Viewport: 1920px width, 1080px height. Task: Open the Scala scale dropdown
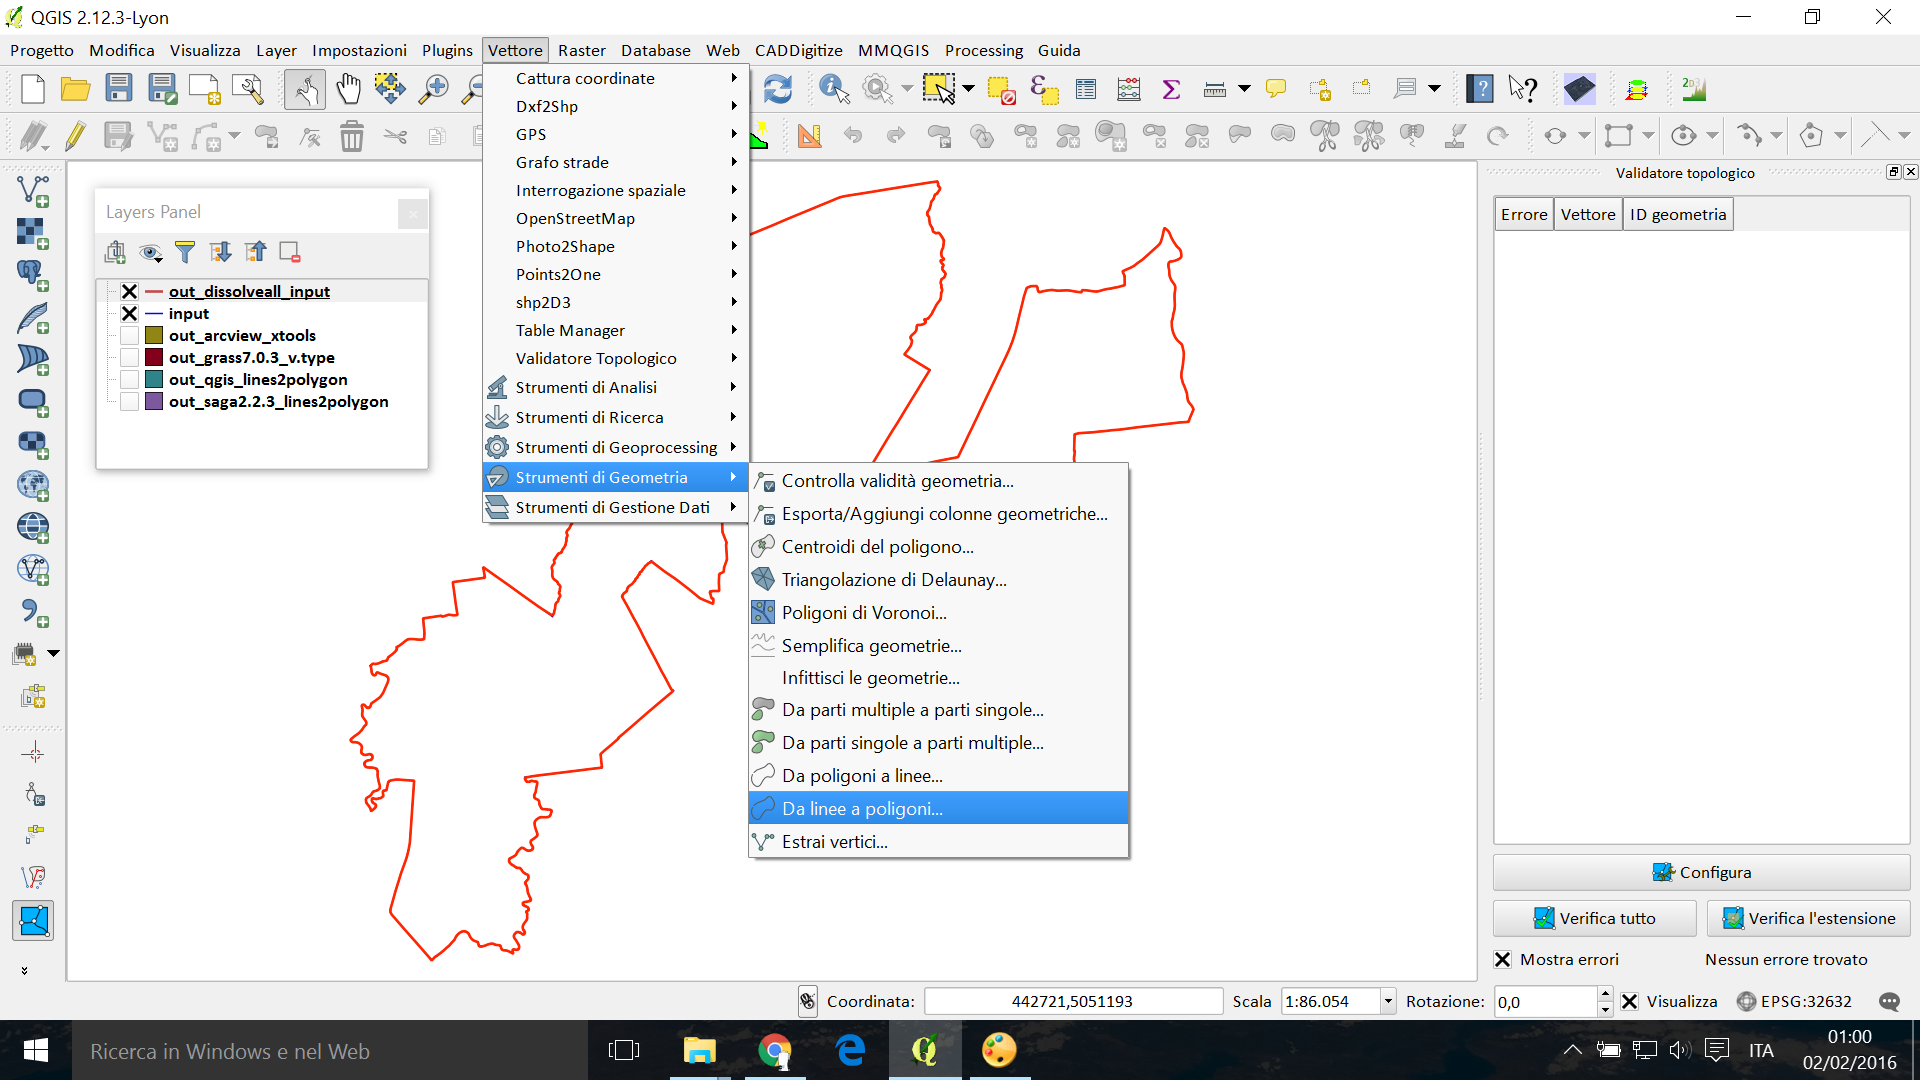click(x=1388, y=1001)
